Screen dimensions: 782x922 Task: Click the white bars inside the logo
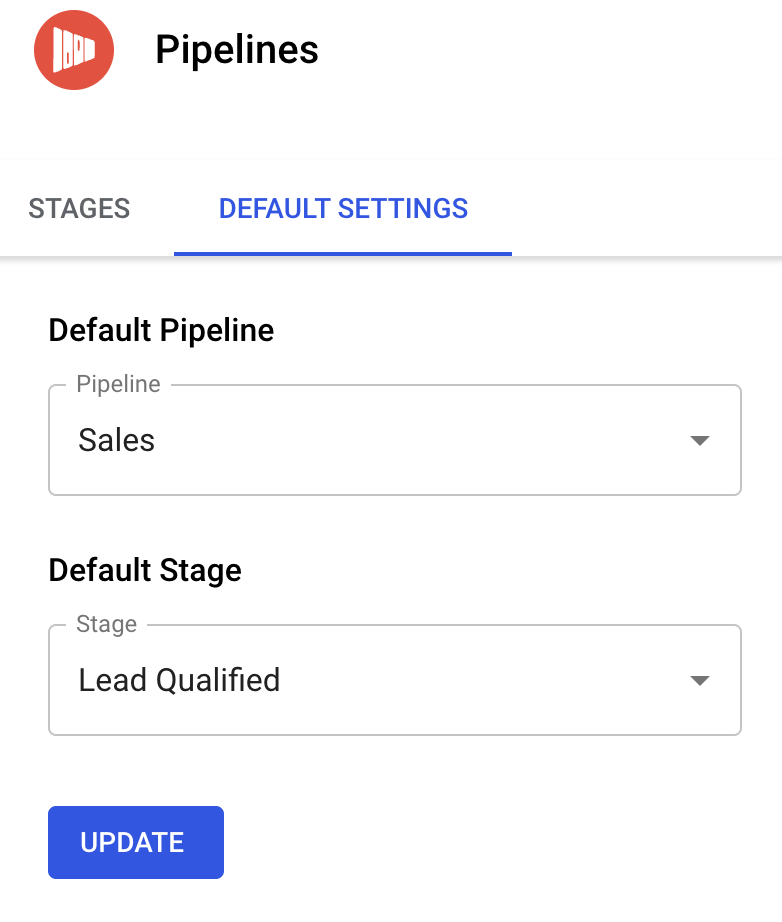(x=72, y=51)
